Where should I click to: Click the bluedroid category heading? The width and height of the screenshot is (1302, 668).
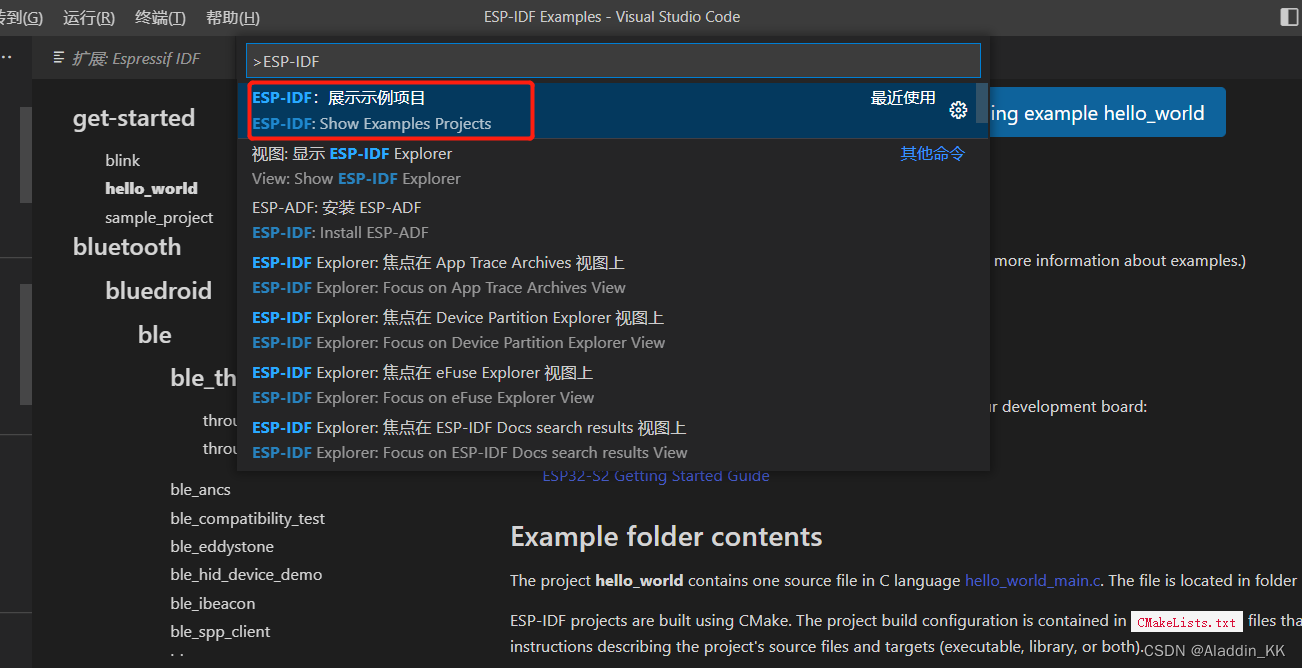[159, 291]
